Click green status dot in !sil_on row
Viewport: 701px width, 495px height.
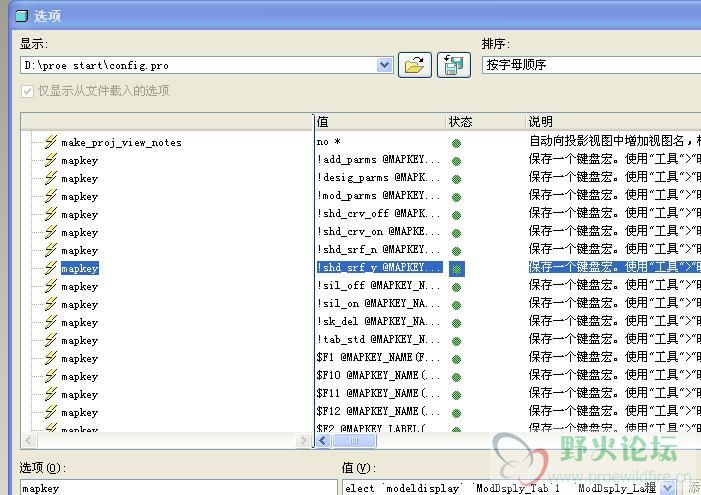click(x=456, y=305)
